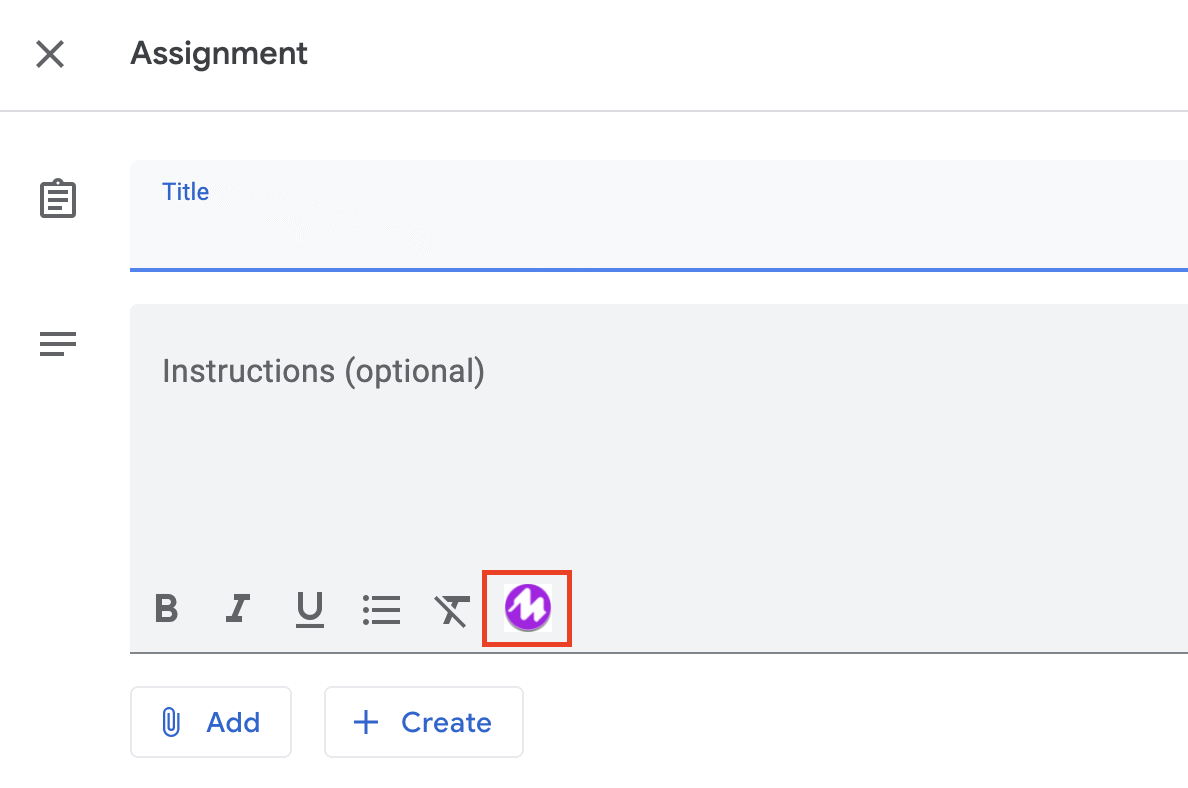The width and height of the screenshot is (1188, 788).
Task: Open the Add attachment menu
Action: [211, 722]
